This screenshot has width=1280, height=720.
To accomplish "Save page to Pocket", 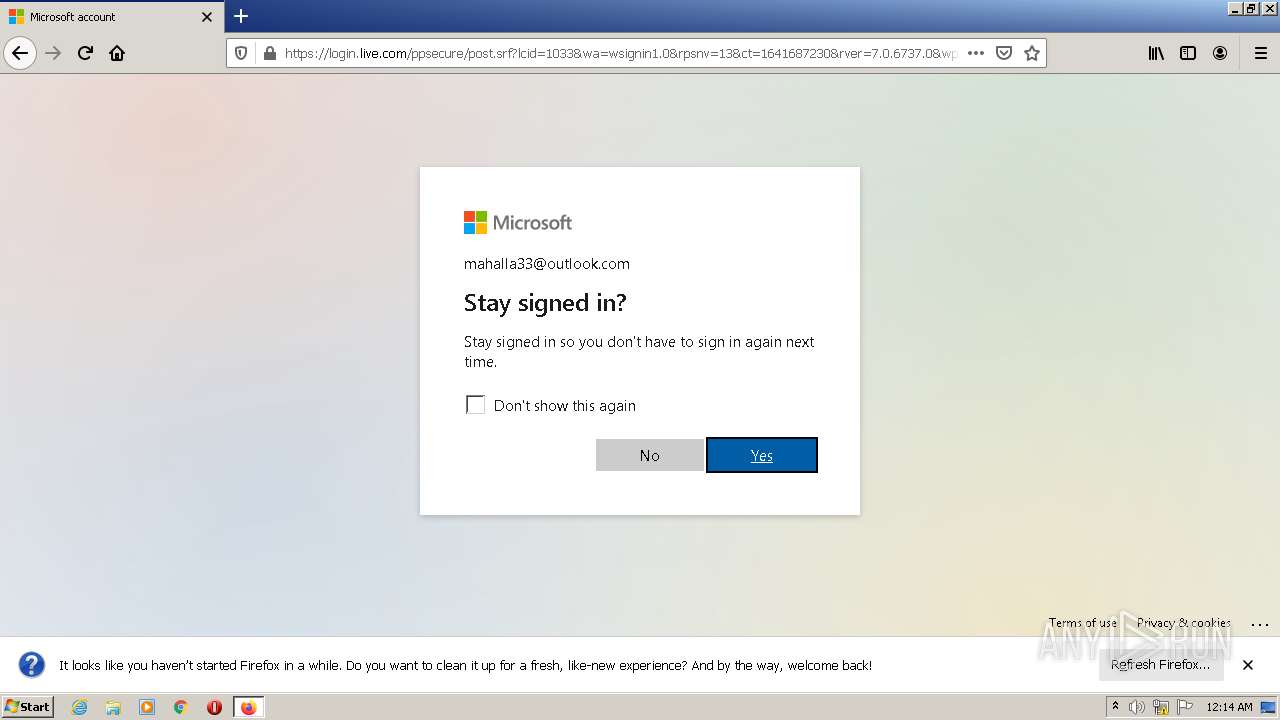I will (x=1004, y=53).
